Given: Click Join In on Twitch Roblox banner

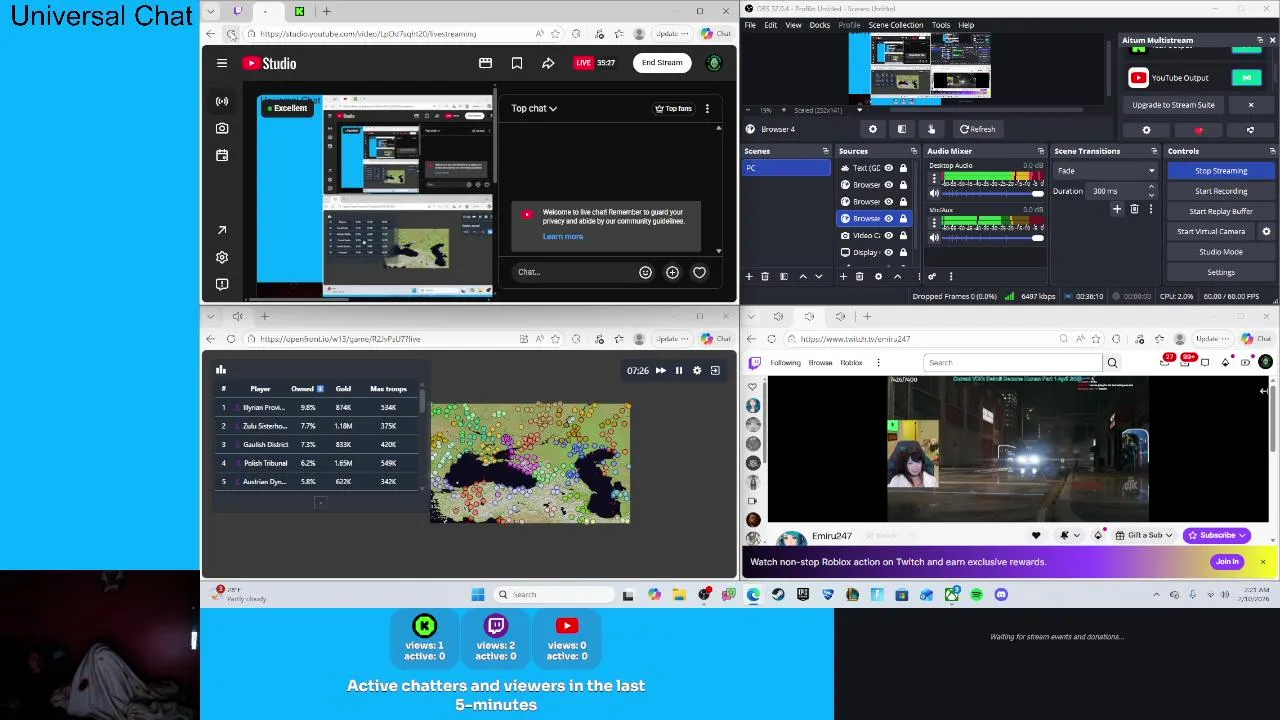Looking at the screenshot, I should tap(1227, 562).
